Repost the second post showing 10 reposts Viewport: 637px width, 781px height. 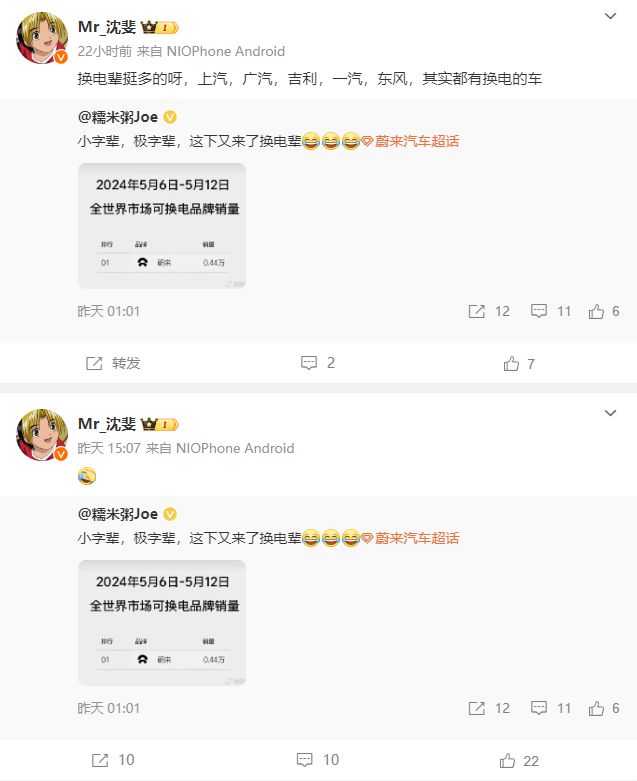point(100,760)
